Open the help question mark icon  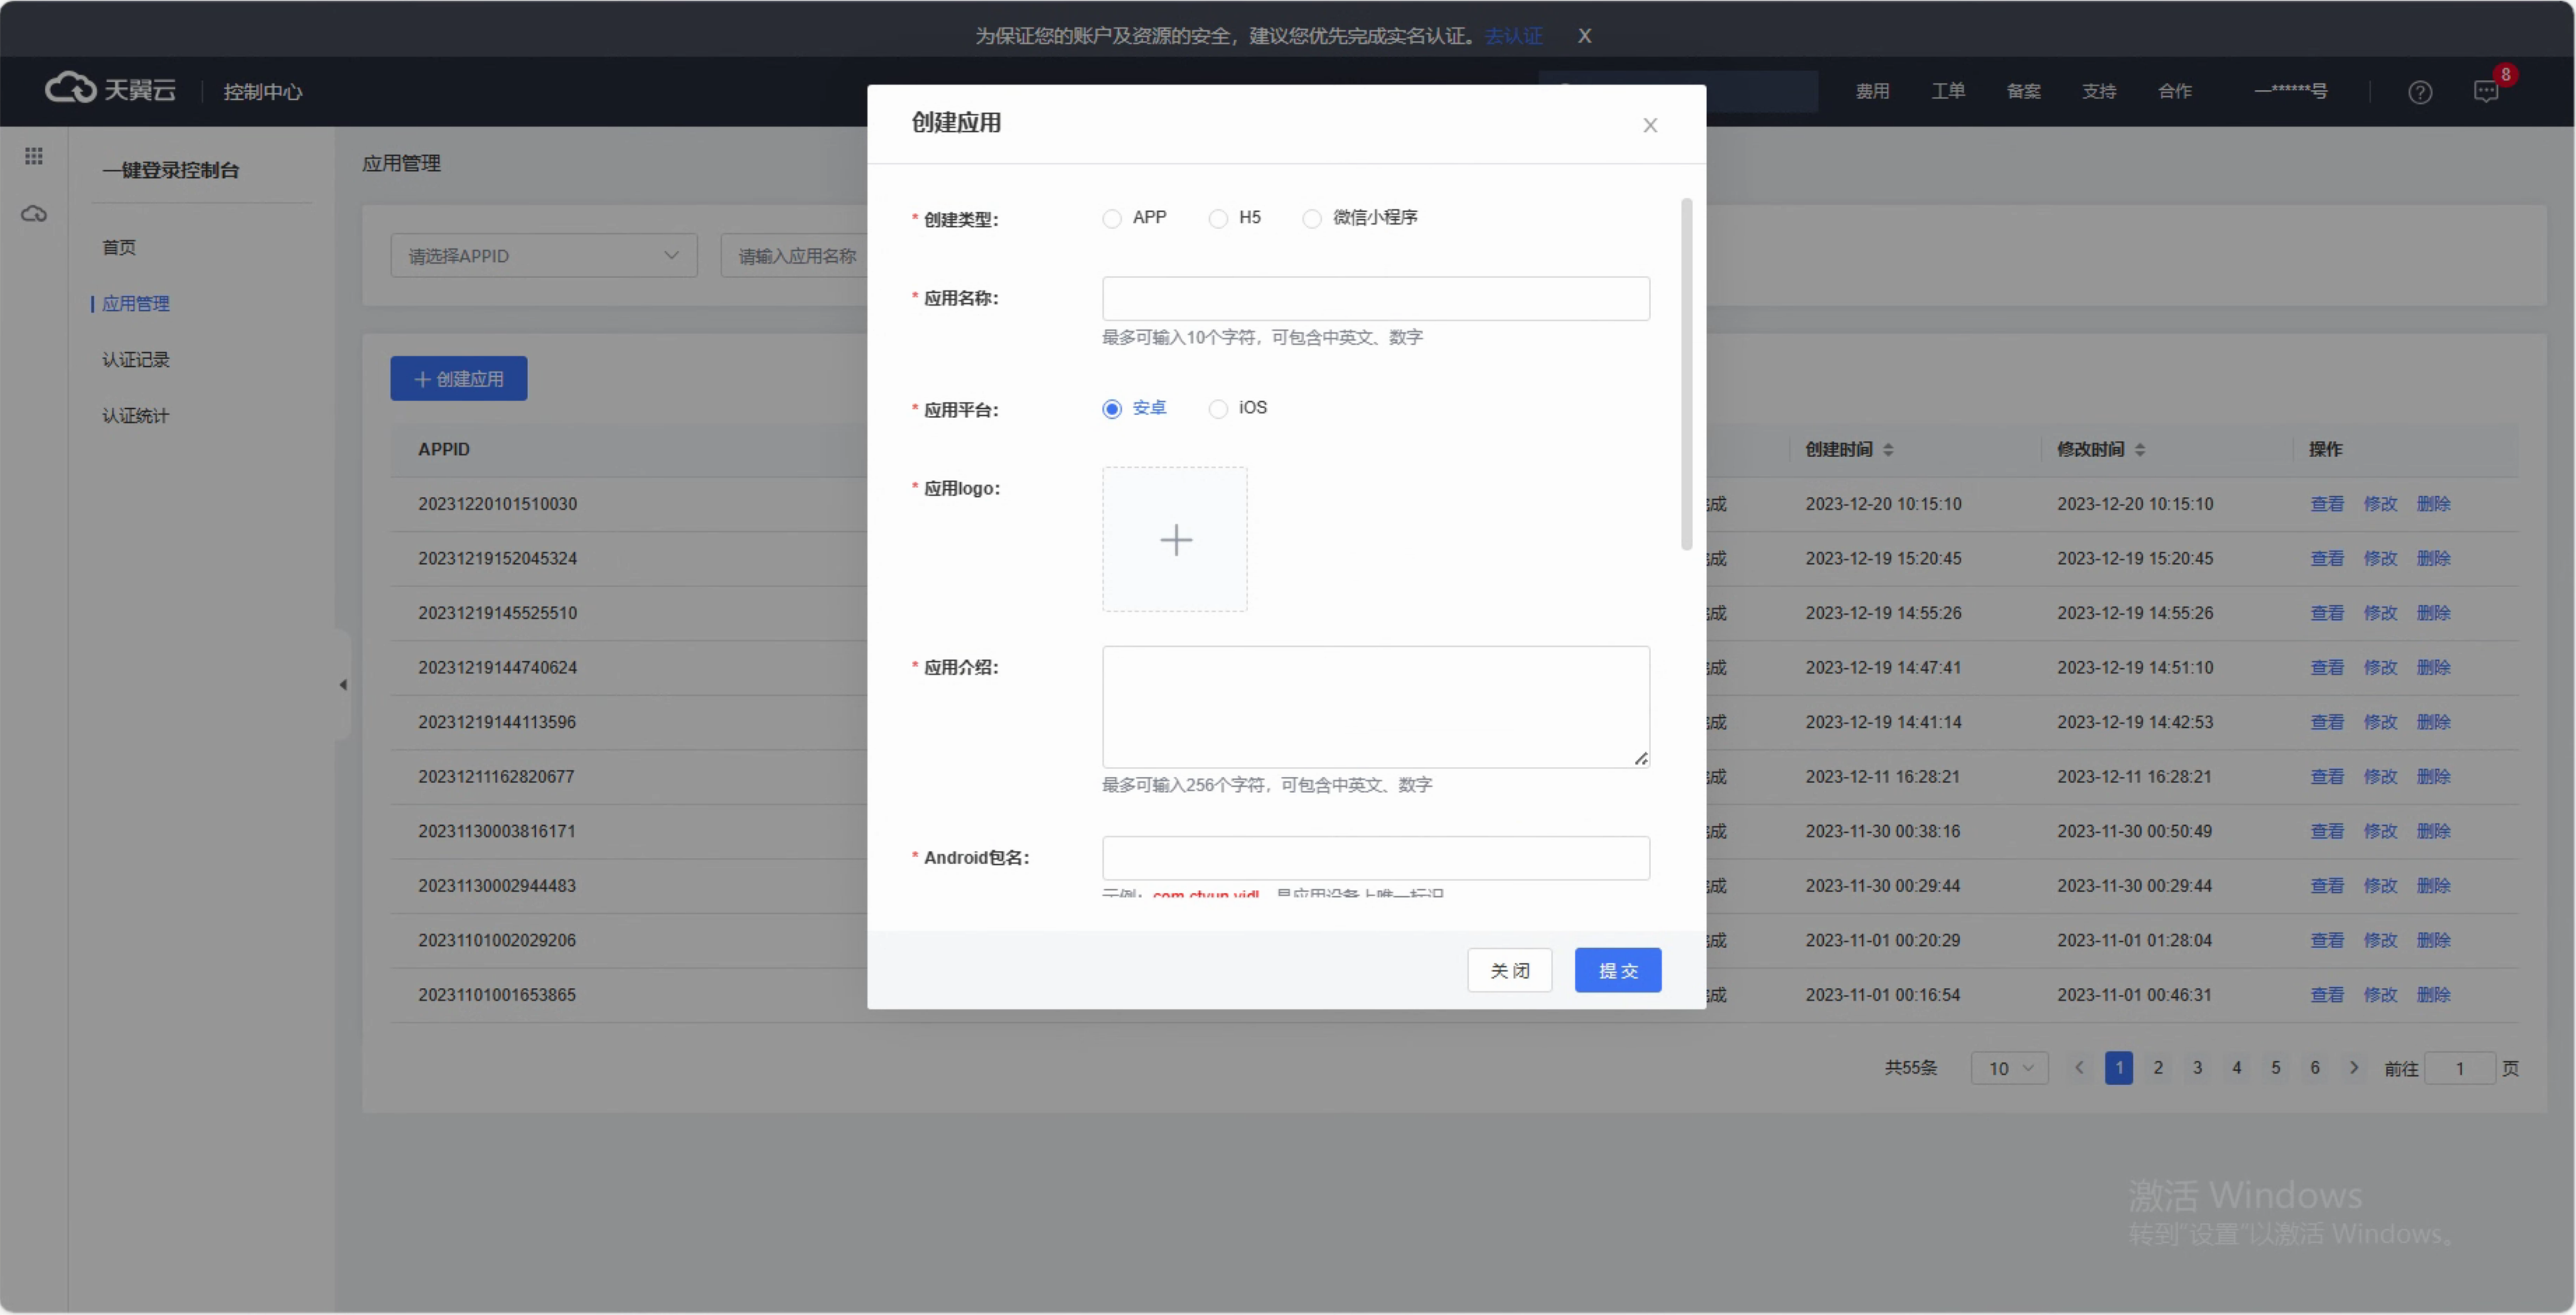click(x=2419, y=92)
